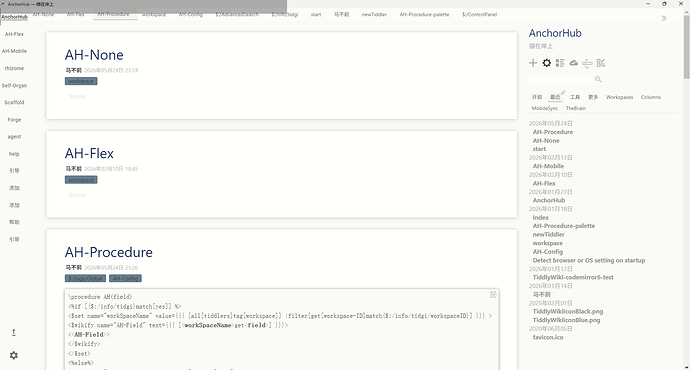
Task: Open TiddlyWikiIconBlue.png entry
Action: click(x=566, y=320)
